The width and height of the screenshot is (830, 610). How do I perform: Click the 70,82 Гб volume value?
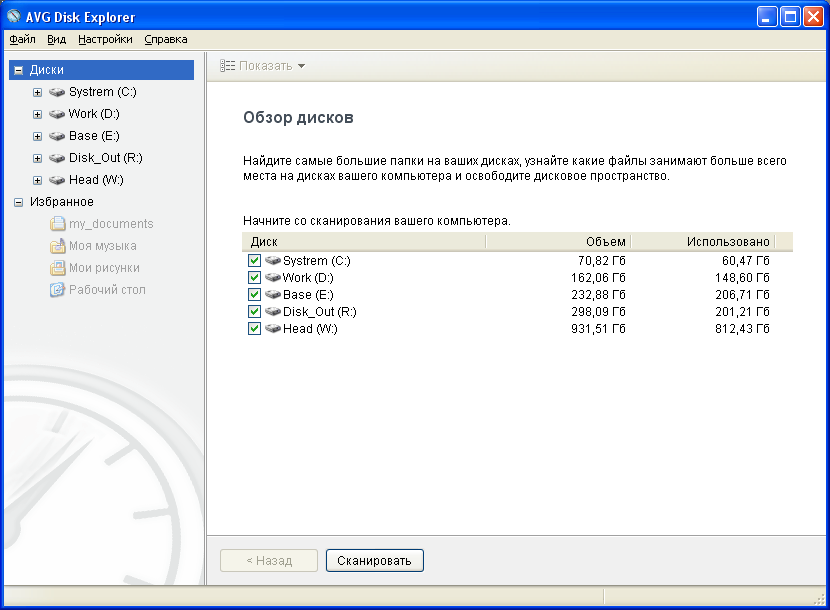click(x=601, y=261)
